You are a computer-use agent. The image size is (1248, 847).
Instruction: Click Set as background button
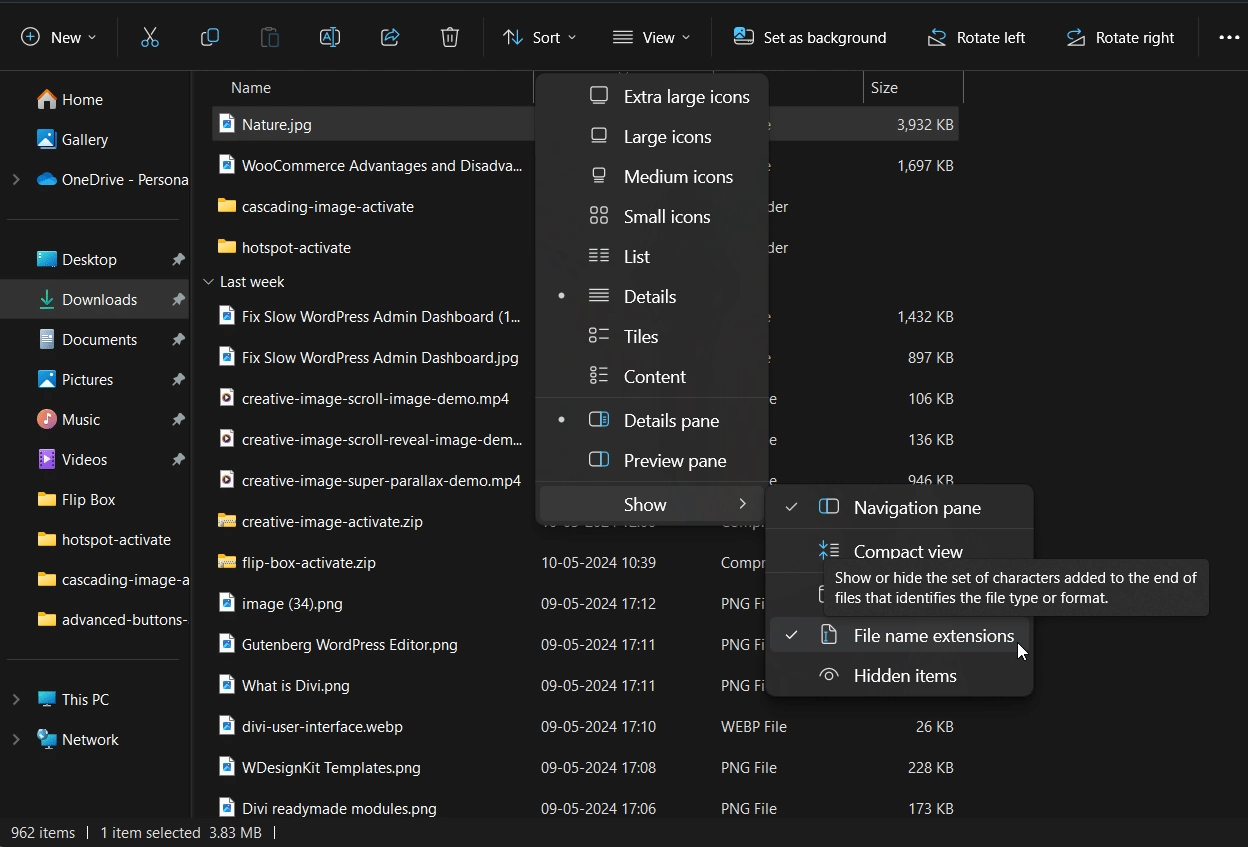point(810,37)
